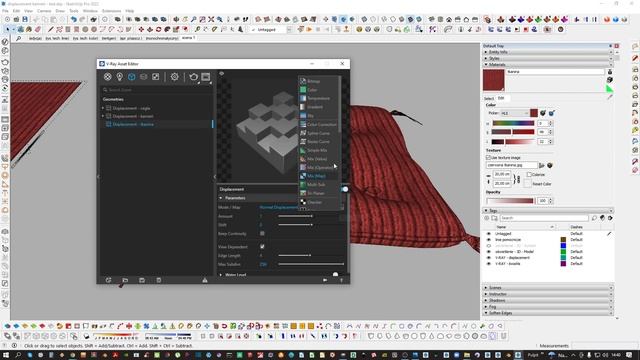Click save asset icon in Asset Editor footer
640x360 pixels.
click(142, 280)
